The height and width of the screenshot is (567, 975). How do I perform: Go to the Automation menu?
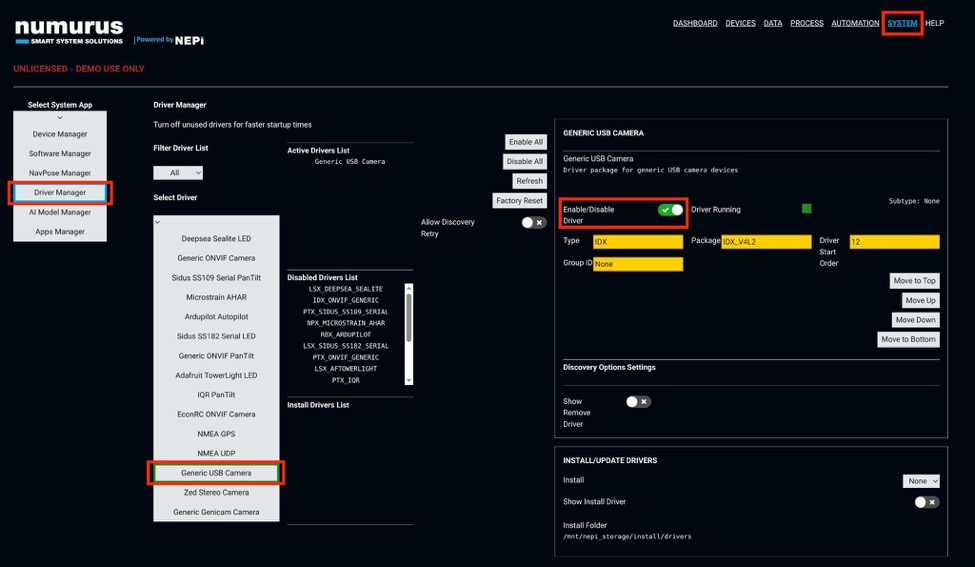(x=855, y=23)
